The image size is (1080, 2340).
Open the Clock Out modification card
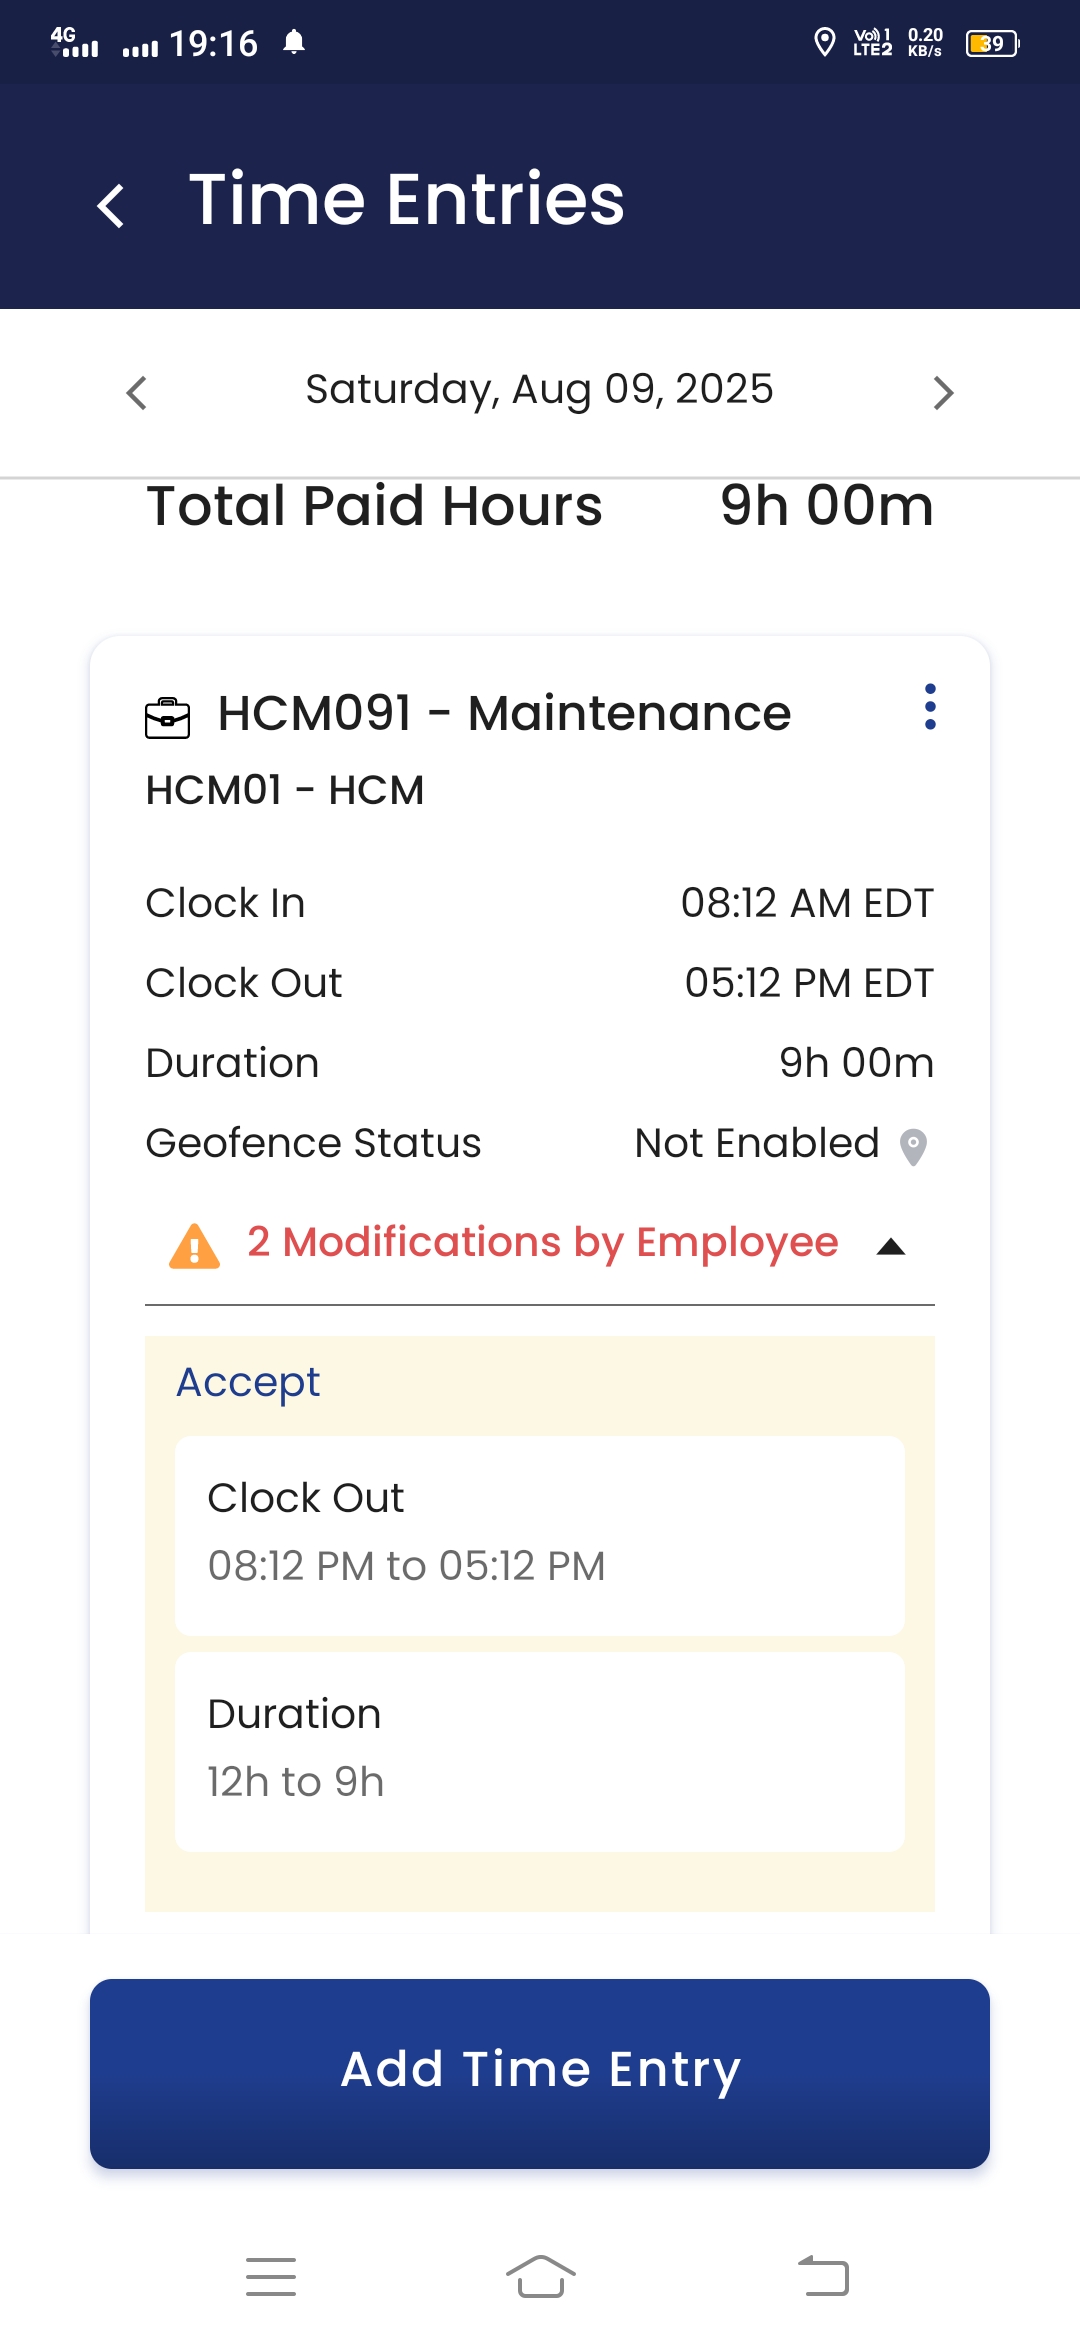point(540,1535)
